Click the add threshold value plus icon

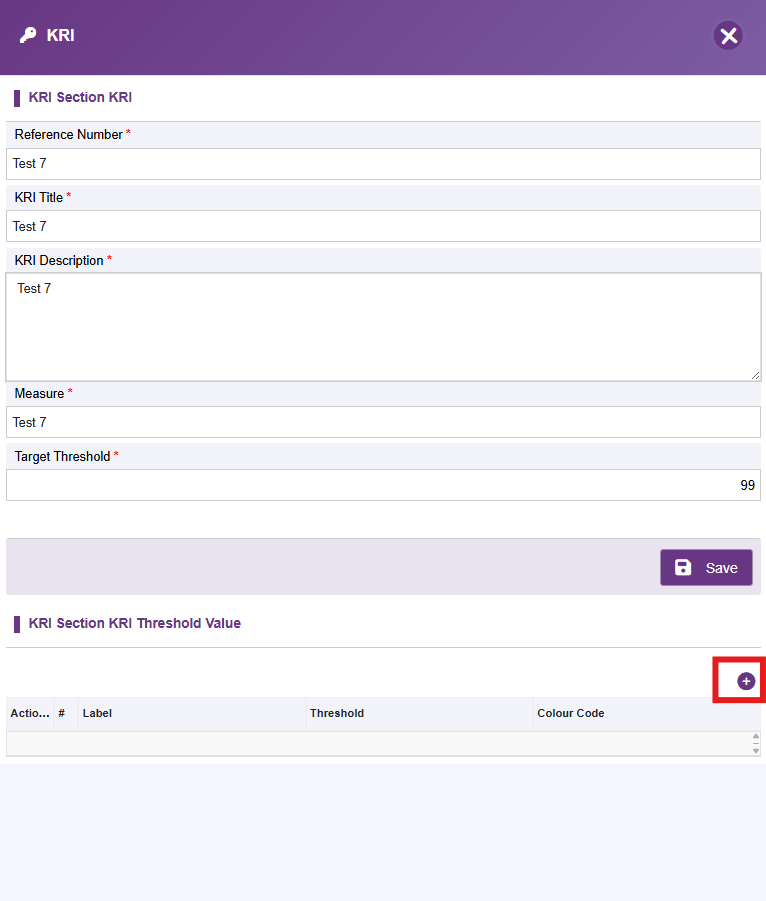(x=746, y=681)
